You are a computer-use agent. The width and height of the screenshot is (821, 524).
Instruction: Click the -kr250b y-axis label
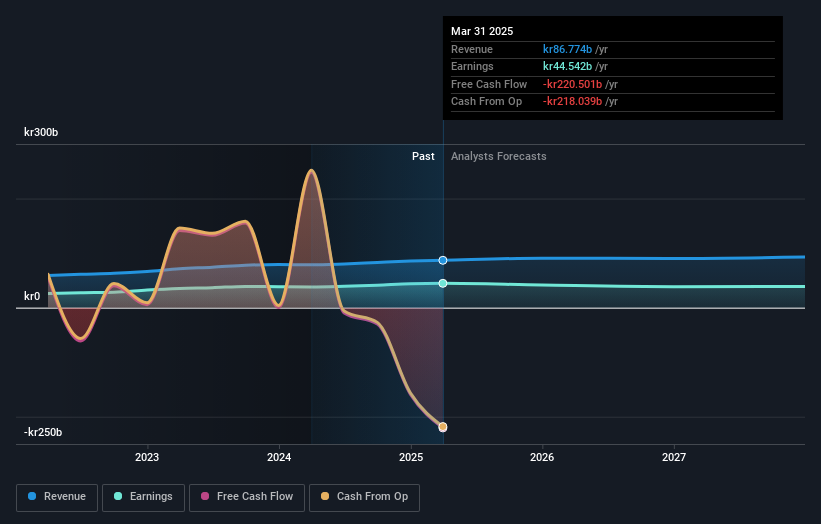[43, 432]
